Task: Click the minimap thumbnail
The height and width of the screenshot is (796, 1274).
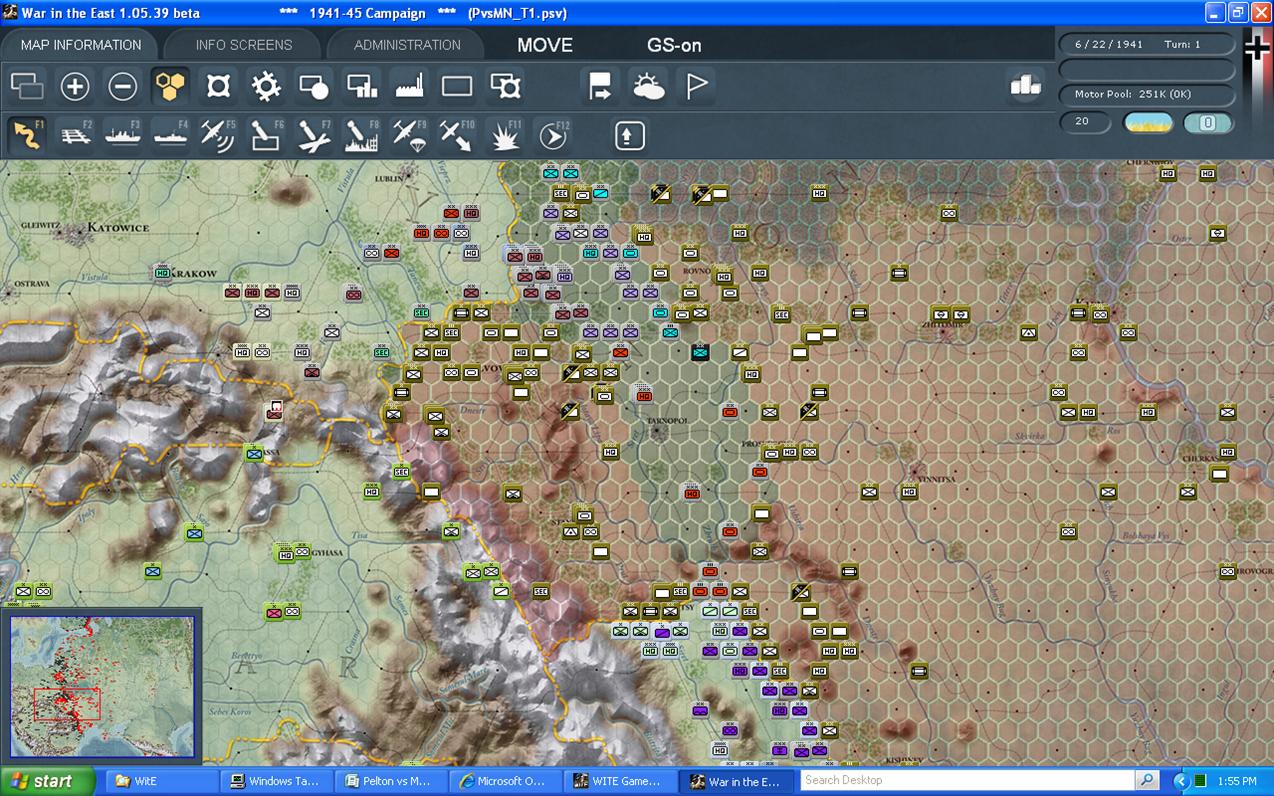Action: (x=102, y=686)
